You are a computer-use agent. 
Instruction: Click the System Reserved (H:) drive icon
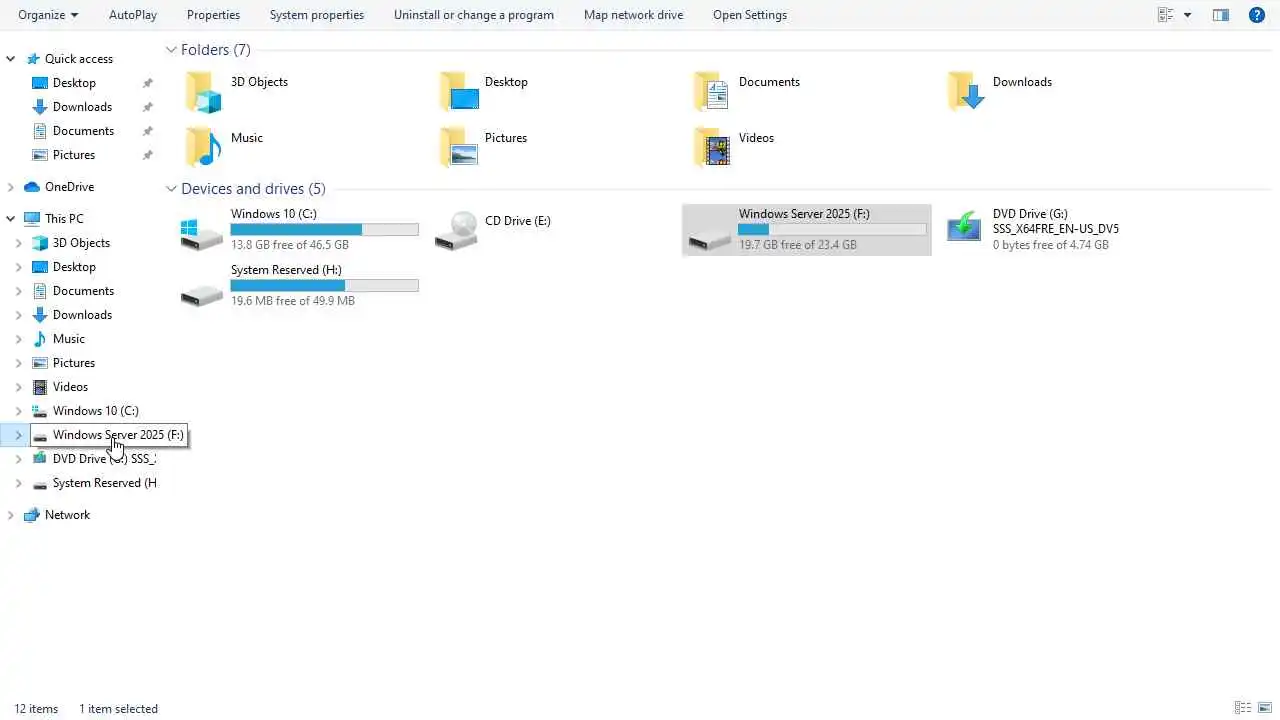pyautogui.click(x=201, y=295)
